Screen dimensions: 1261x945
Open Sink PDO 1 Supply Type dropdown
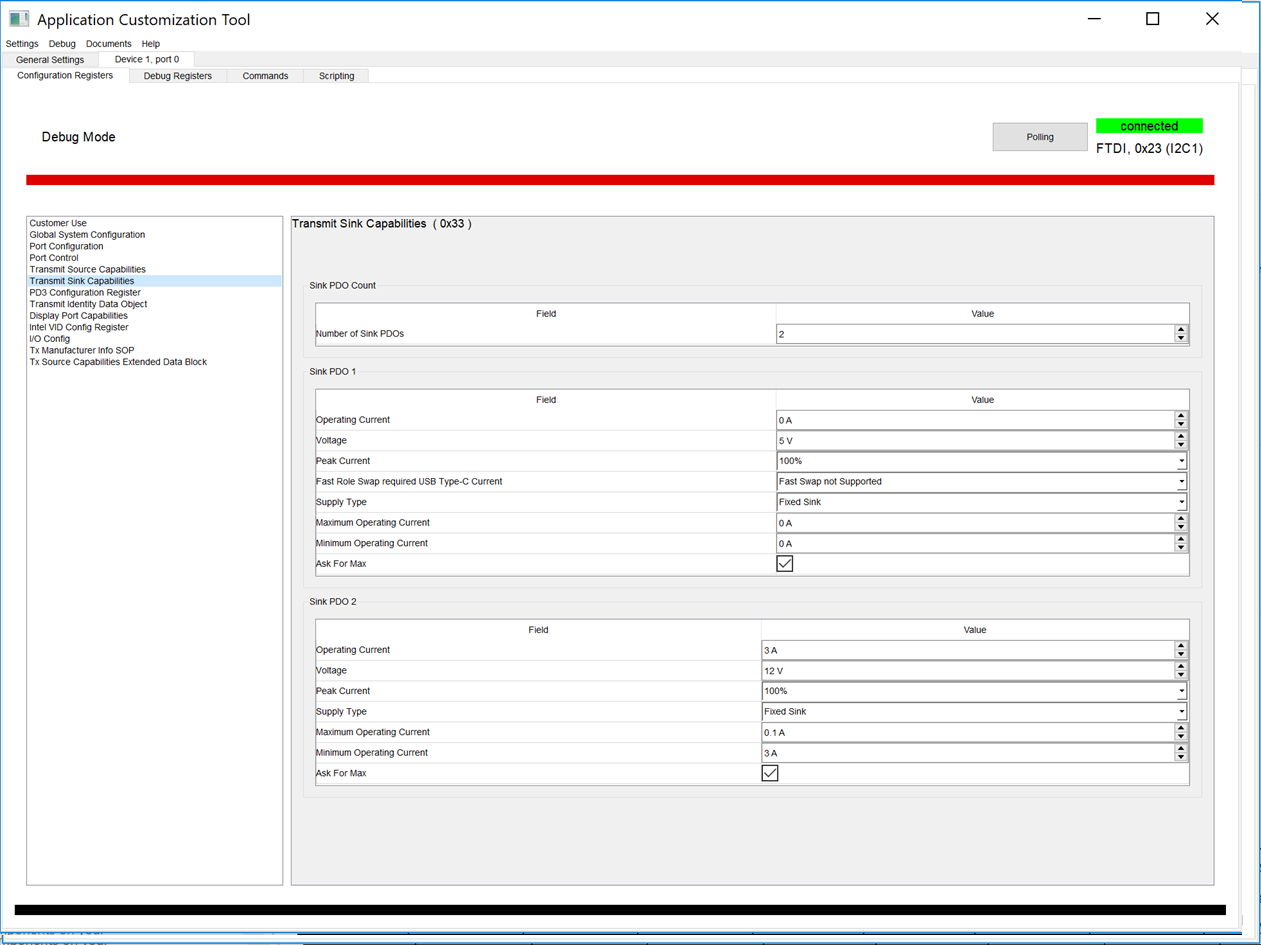[x=982, y=502]
